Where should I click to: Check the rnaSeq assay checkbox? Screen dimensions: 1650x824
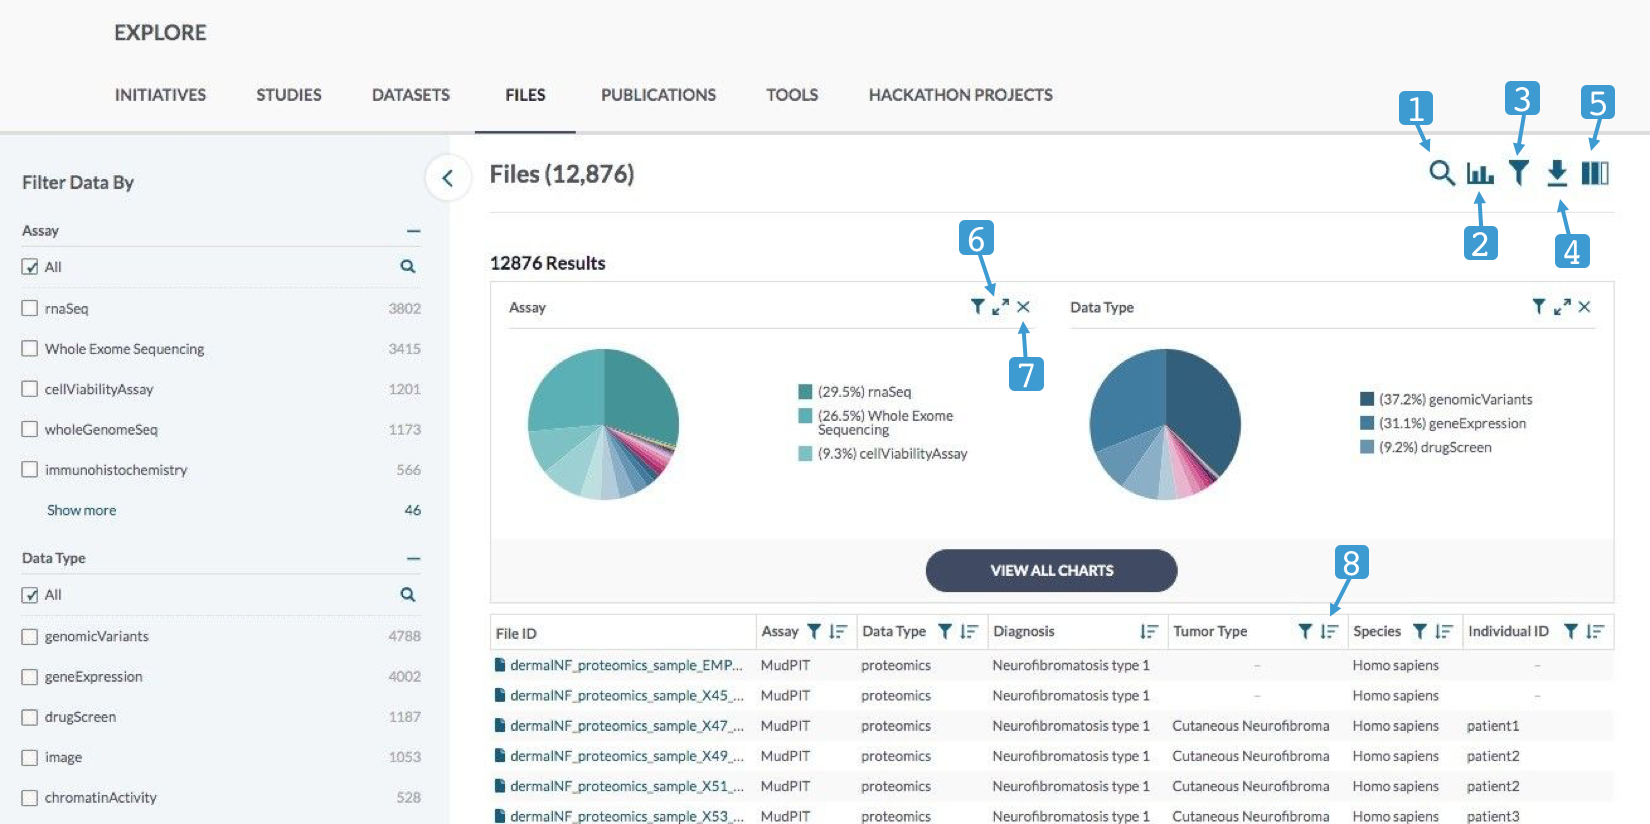coord(30,308)
